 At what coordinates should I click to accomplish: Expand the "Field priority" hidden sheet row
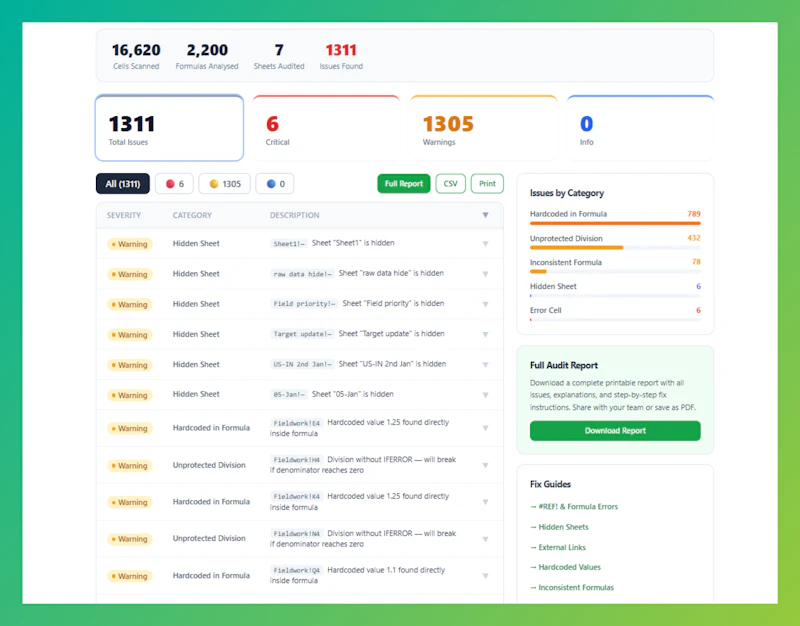(485, 304)
